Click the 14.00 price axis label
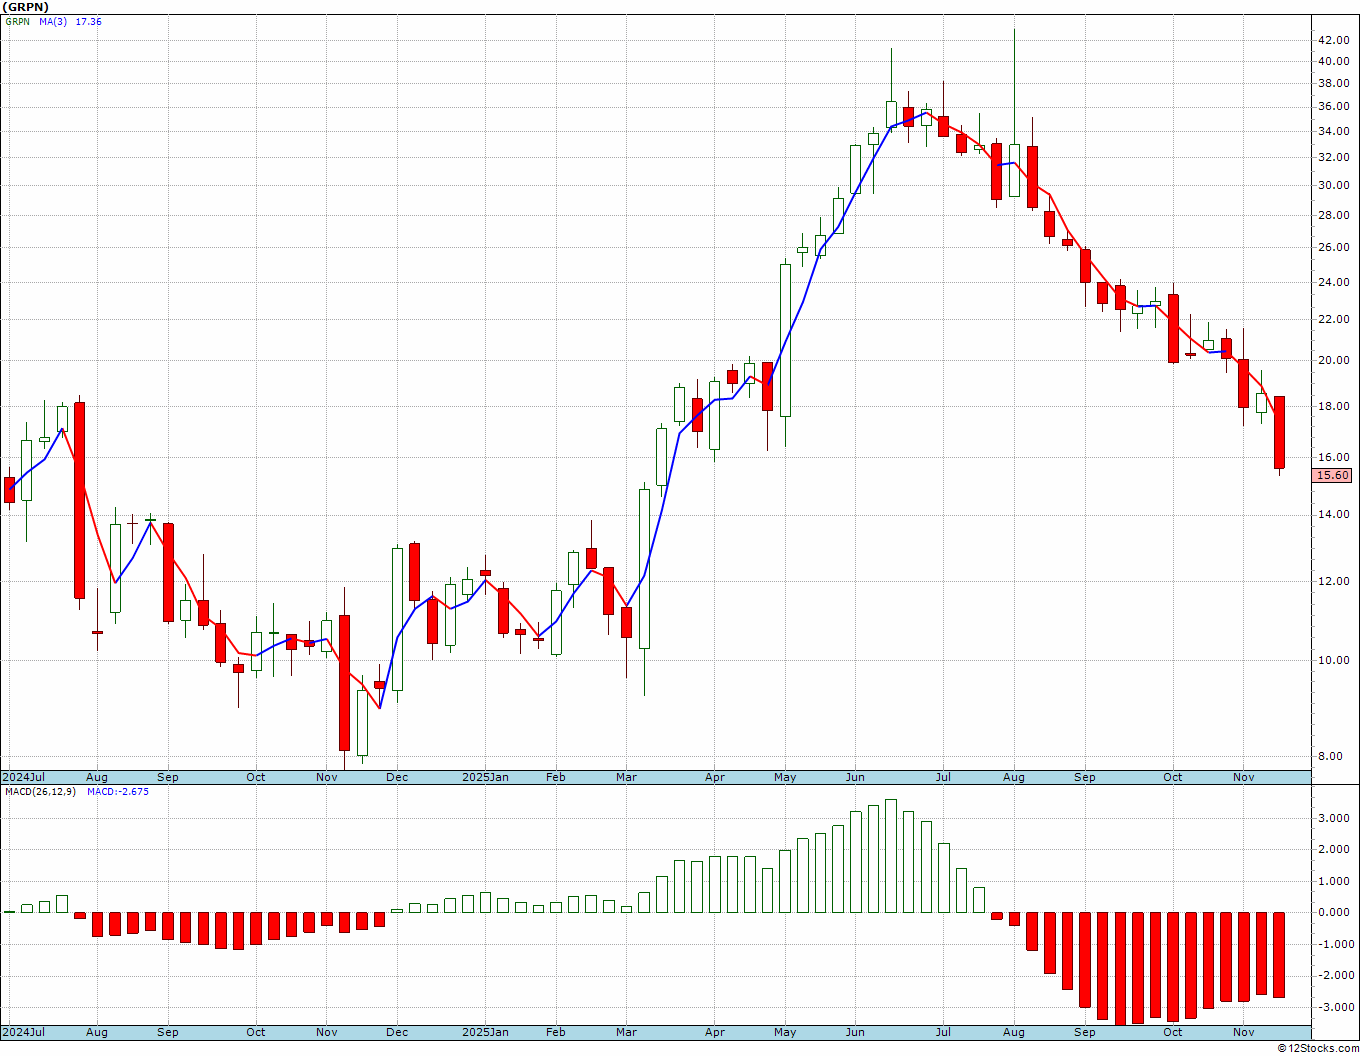This screenshot has width=1360, height=1056. 1332,514
